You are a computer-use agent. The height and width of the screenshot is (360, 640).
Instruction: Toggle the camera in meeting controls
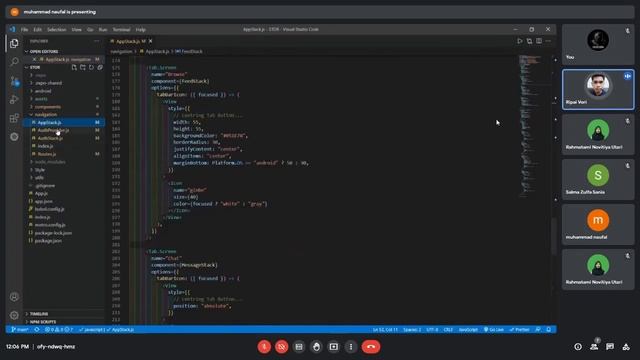282,347
